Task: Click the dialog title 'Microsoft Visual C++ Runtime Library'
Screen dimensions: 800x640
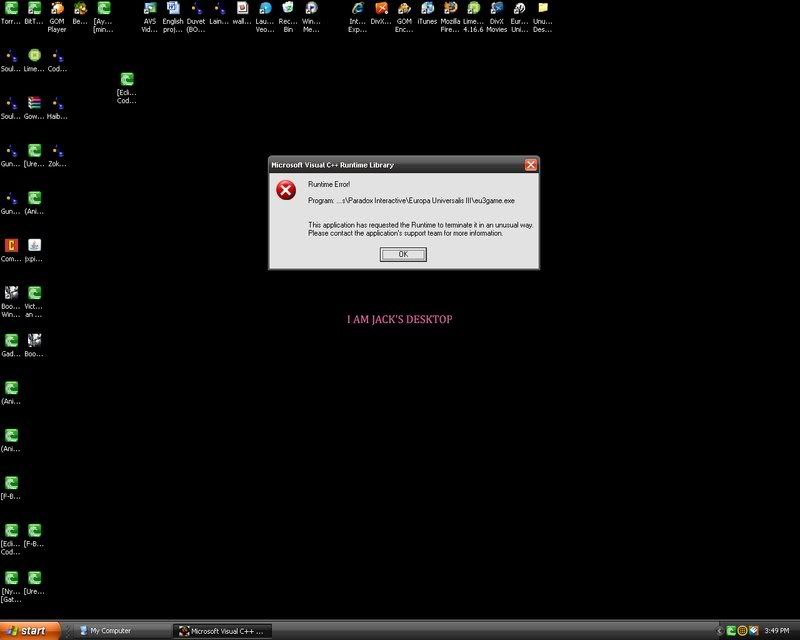Action: pos(332,165)
